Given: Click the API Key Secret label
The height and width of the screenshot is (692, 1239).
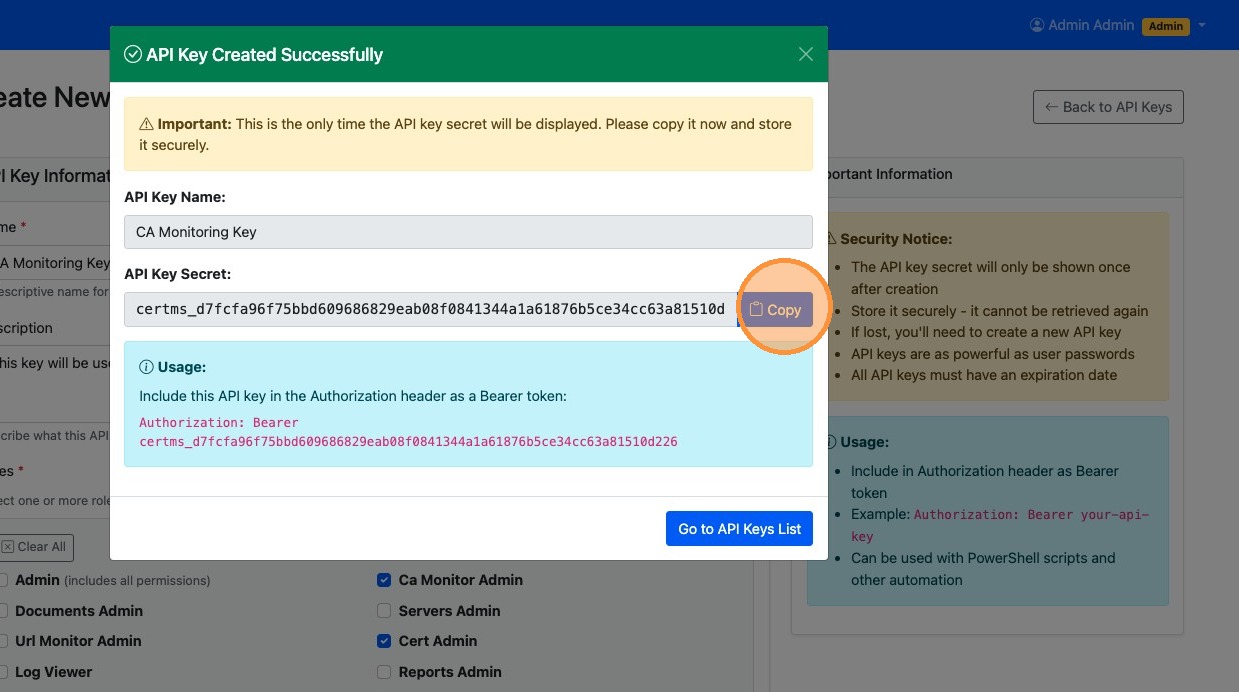Looking at the screenshot, I should tap(178, 274).
